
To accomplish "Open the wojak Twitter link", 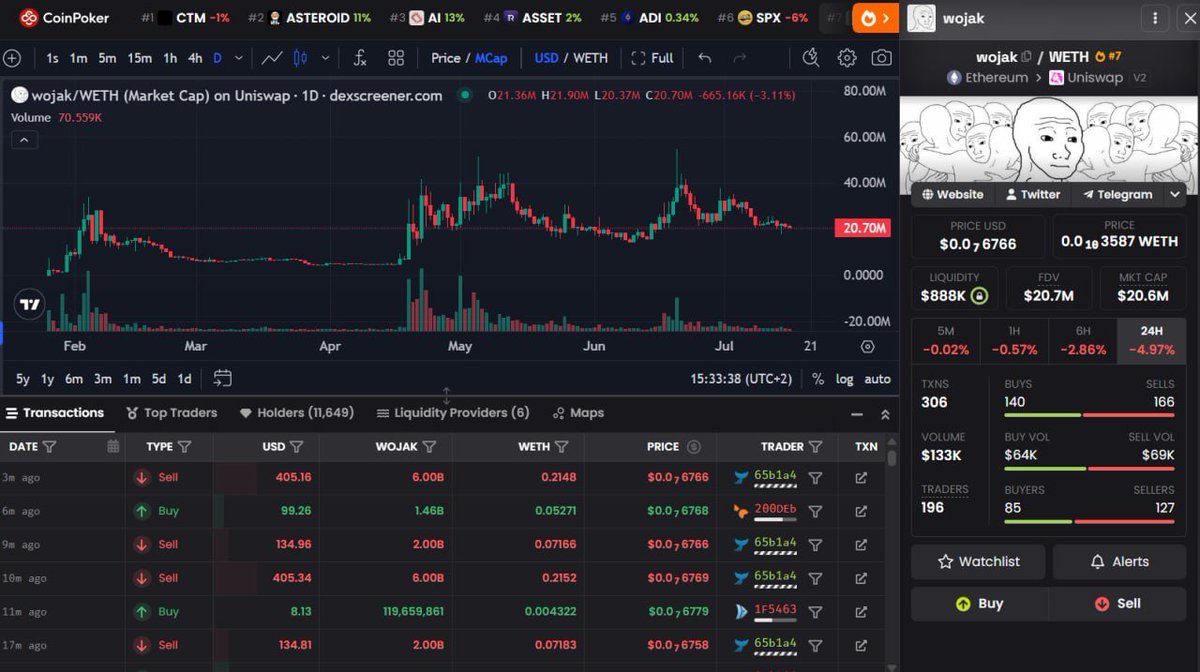I will [x=1032, y=194].
